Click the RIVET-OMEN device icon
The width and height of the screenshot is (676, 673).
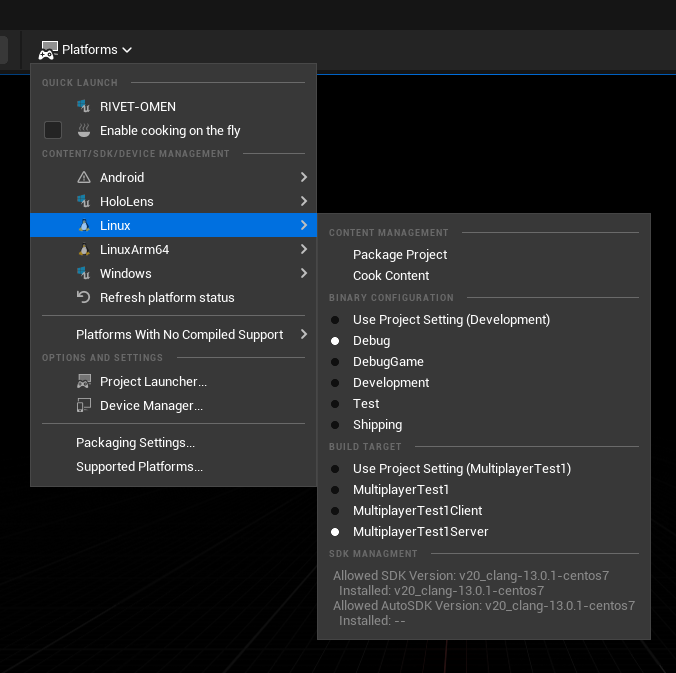(84, 107)
